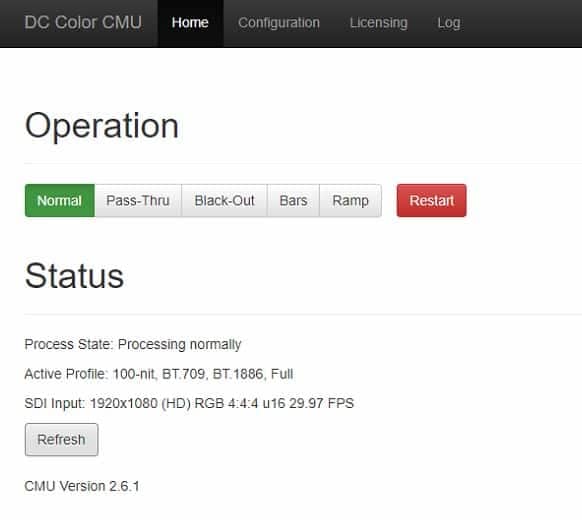Click the Active Profile text line

point(159,374)
